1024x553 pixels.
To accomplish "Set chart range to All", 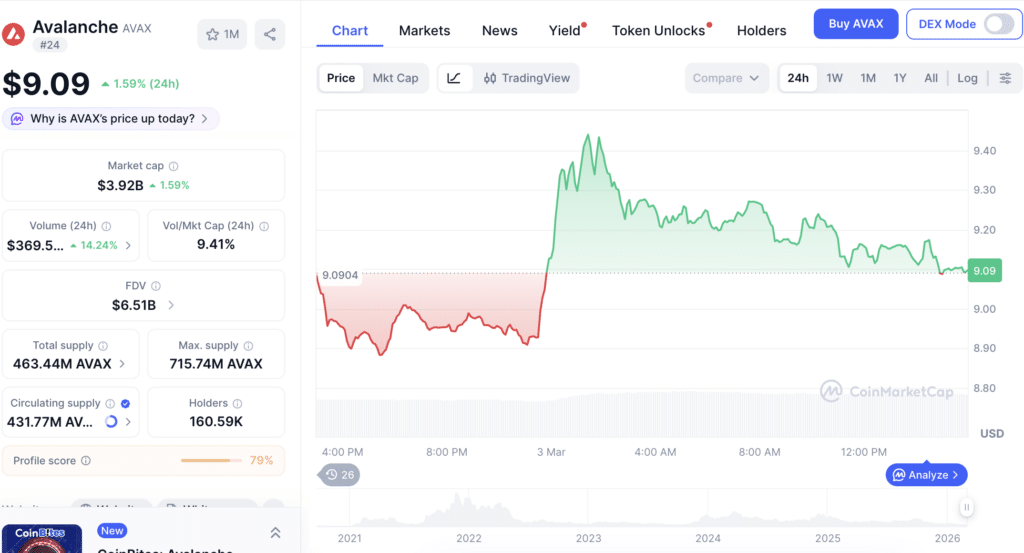I will pos(931,78).
